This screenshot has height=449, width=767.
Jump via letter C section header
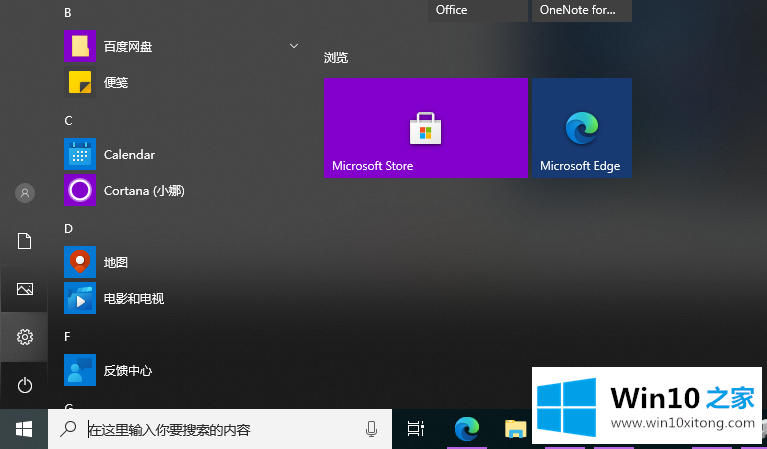tap(68, 120)
